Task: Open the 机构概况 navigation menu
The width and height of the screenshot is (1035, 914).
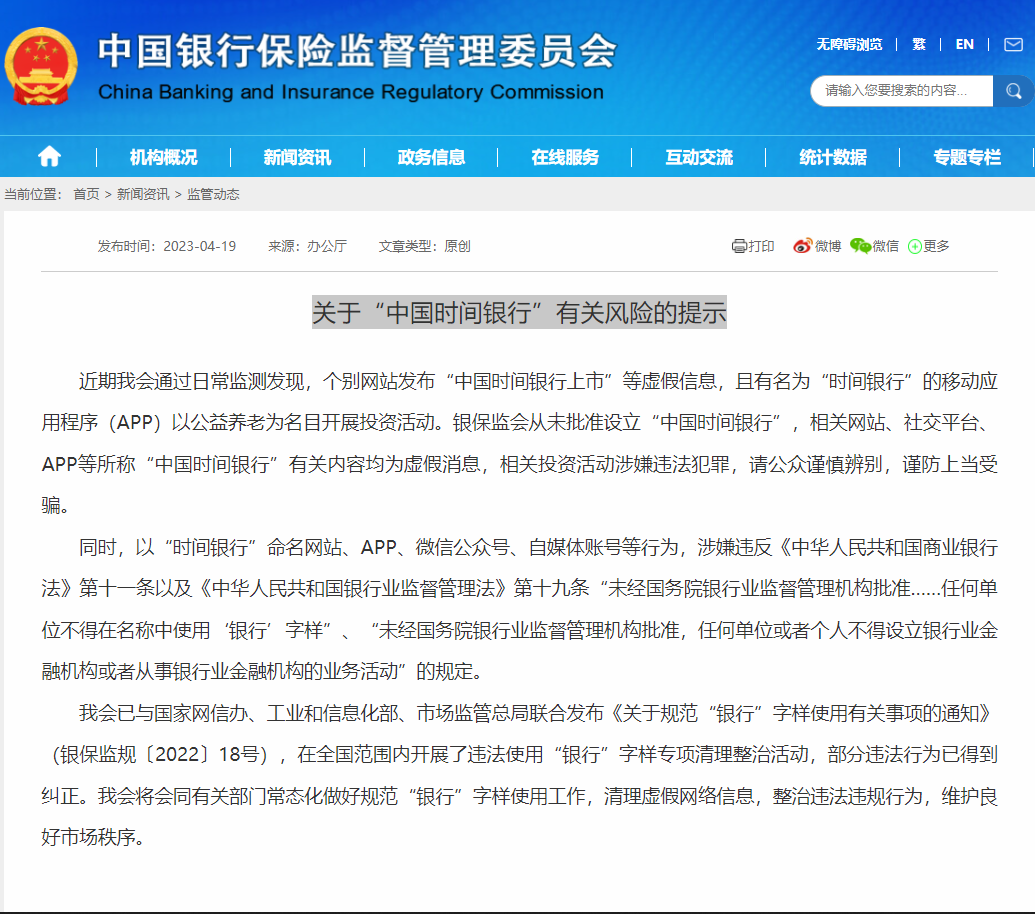Action: (x=163, y=157)
